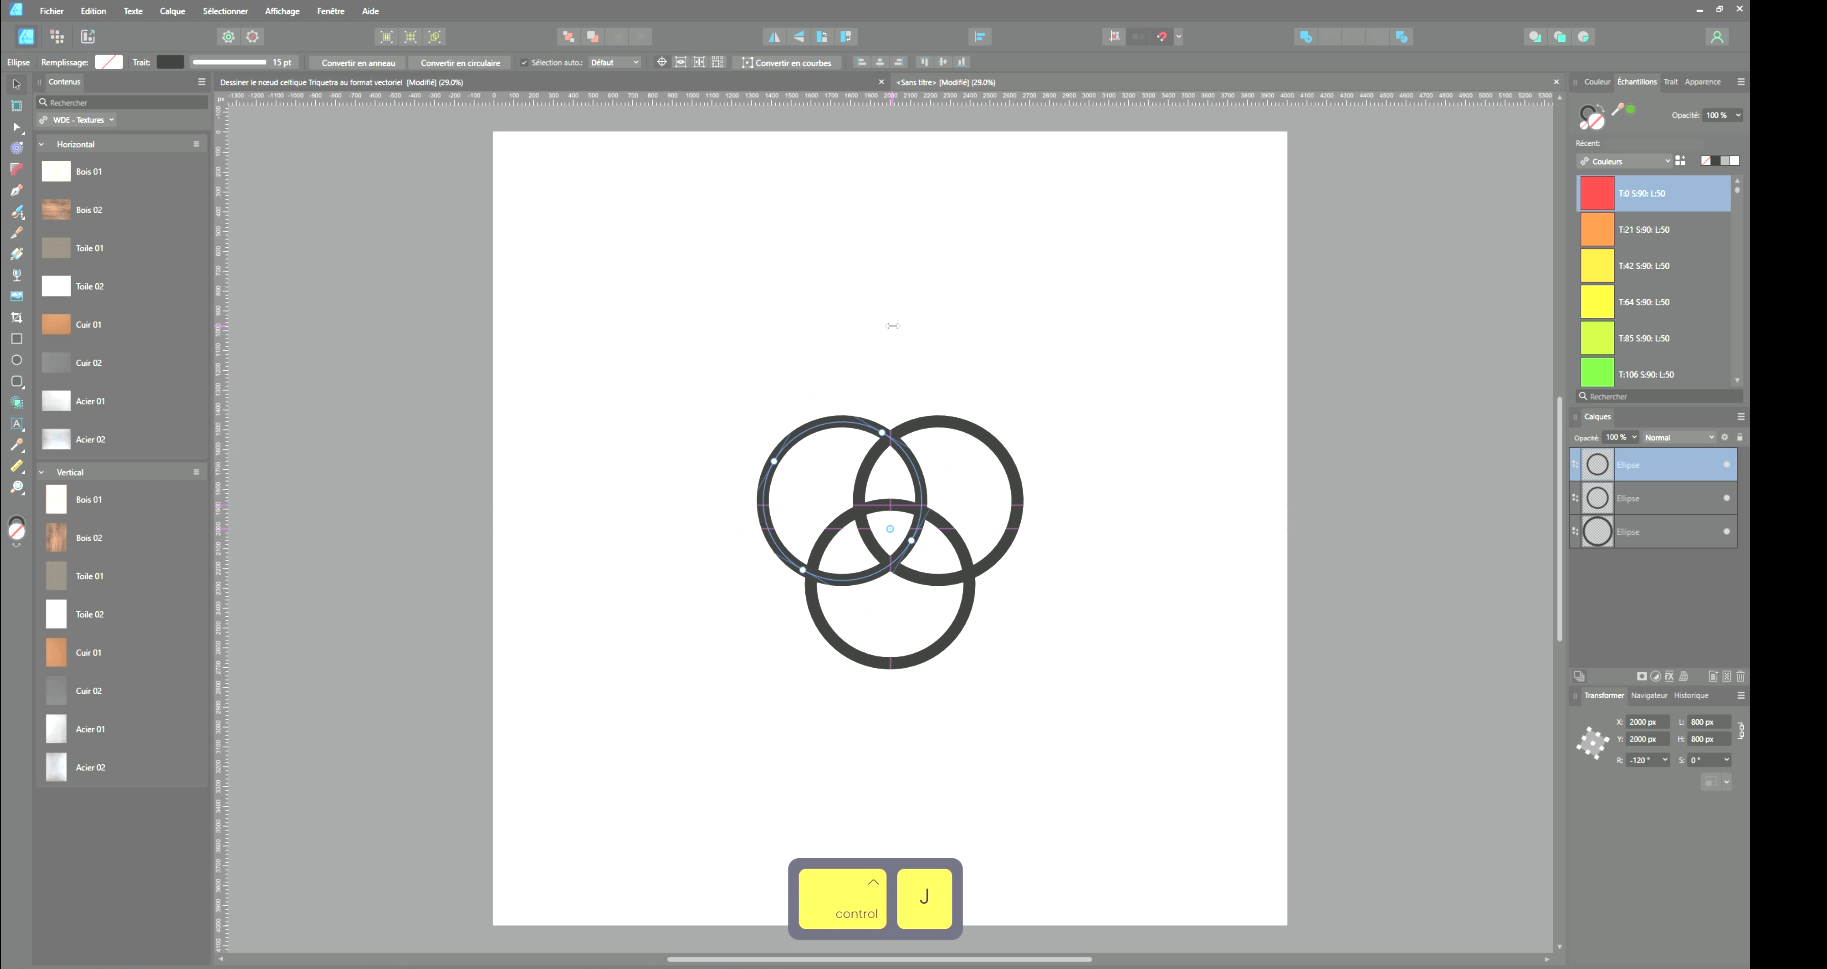Screen dimensions: 1827x969
Task: Toggle visibility of the top Ellipse layer
Action: point(1726,465)
